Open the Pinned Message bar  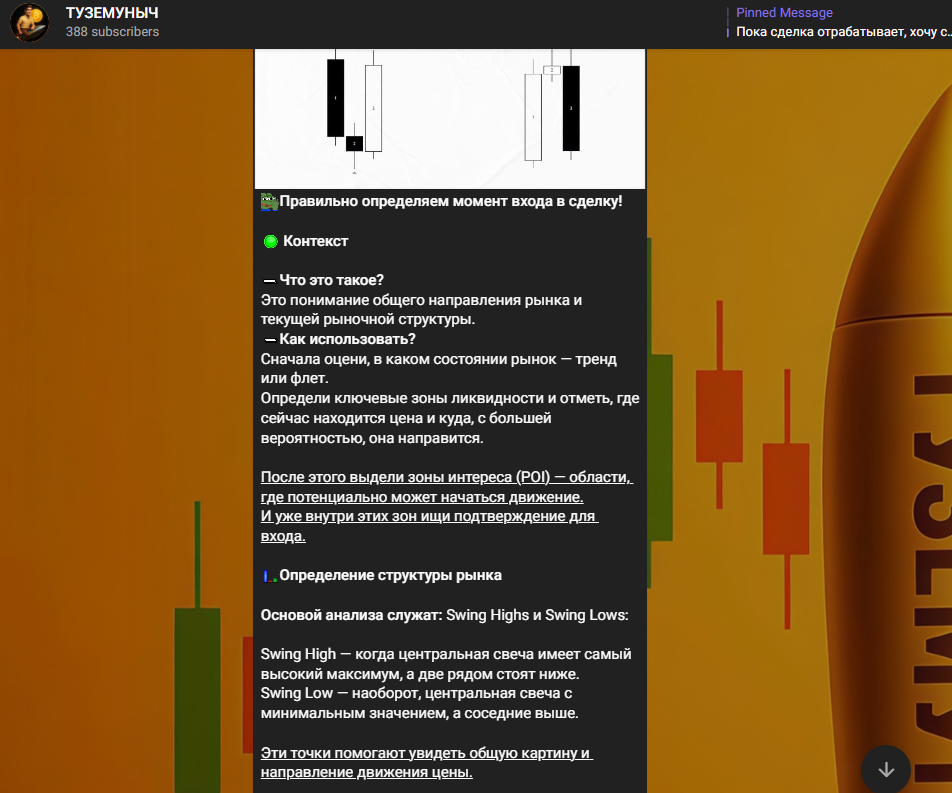839,22
